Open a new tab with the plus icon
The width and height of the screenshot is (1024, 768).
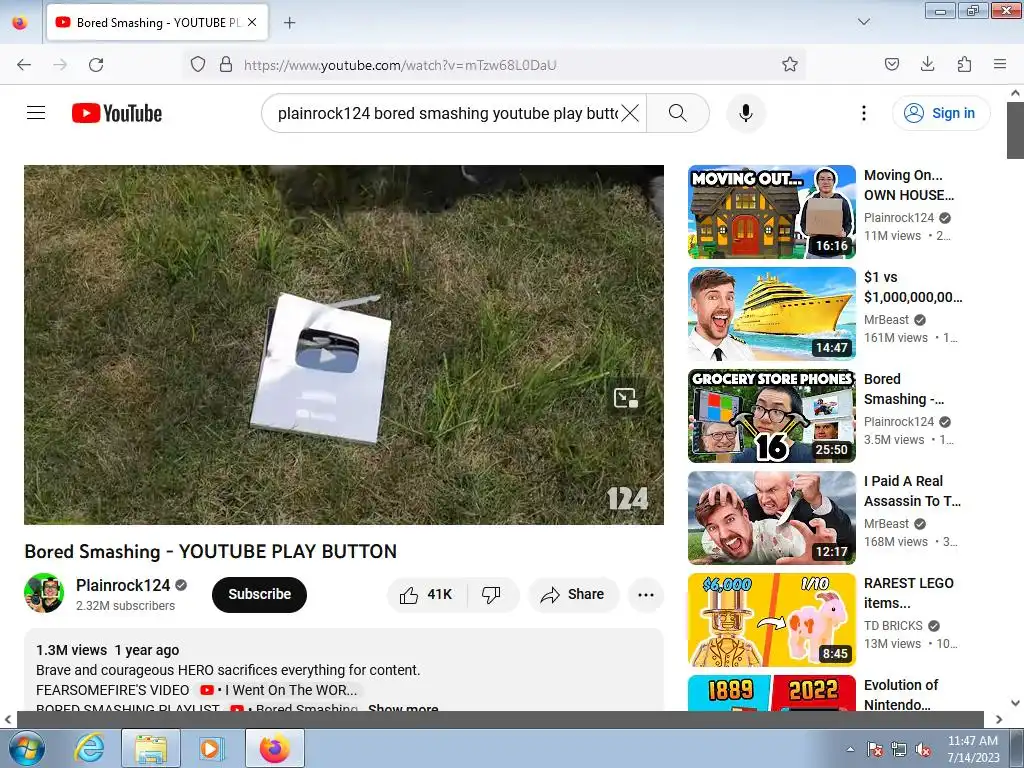pos(290,23)
